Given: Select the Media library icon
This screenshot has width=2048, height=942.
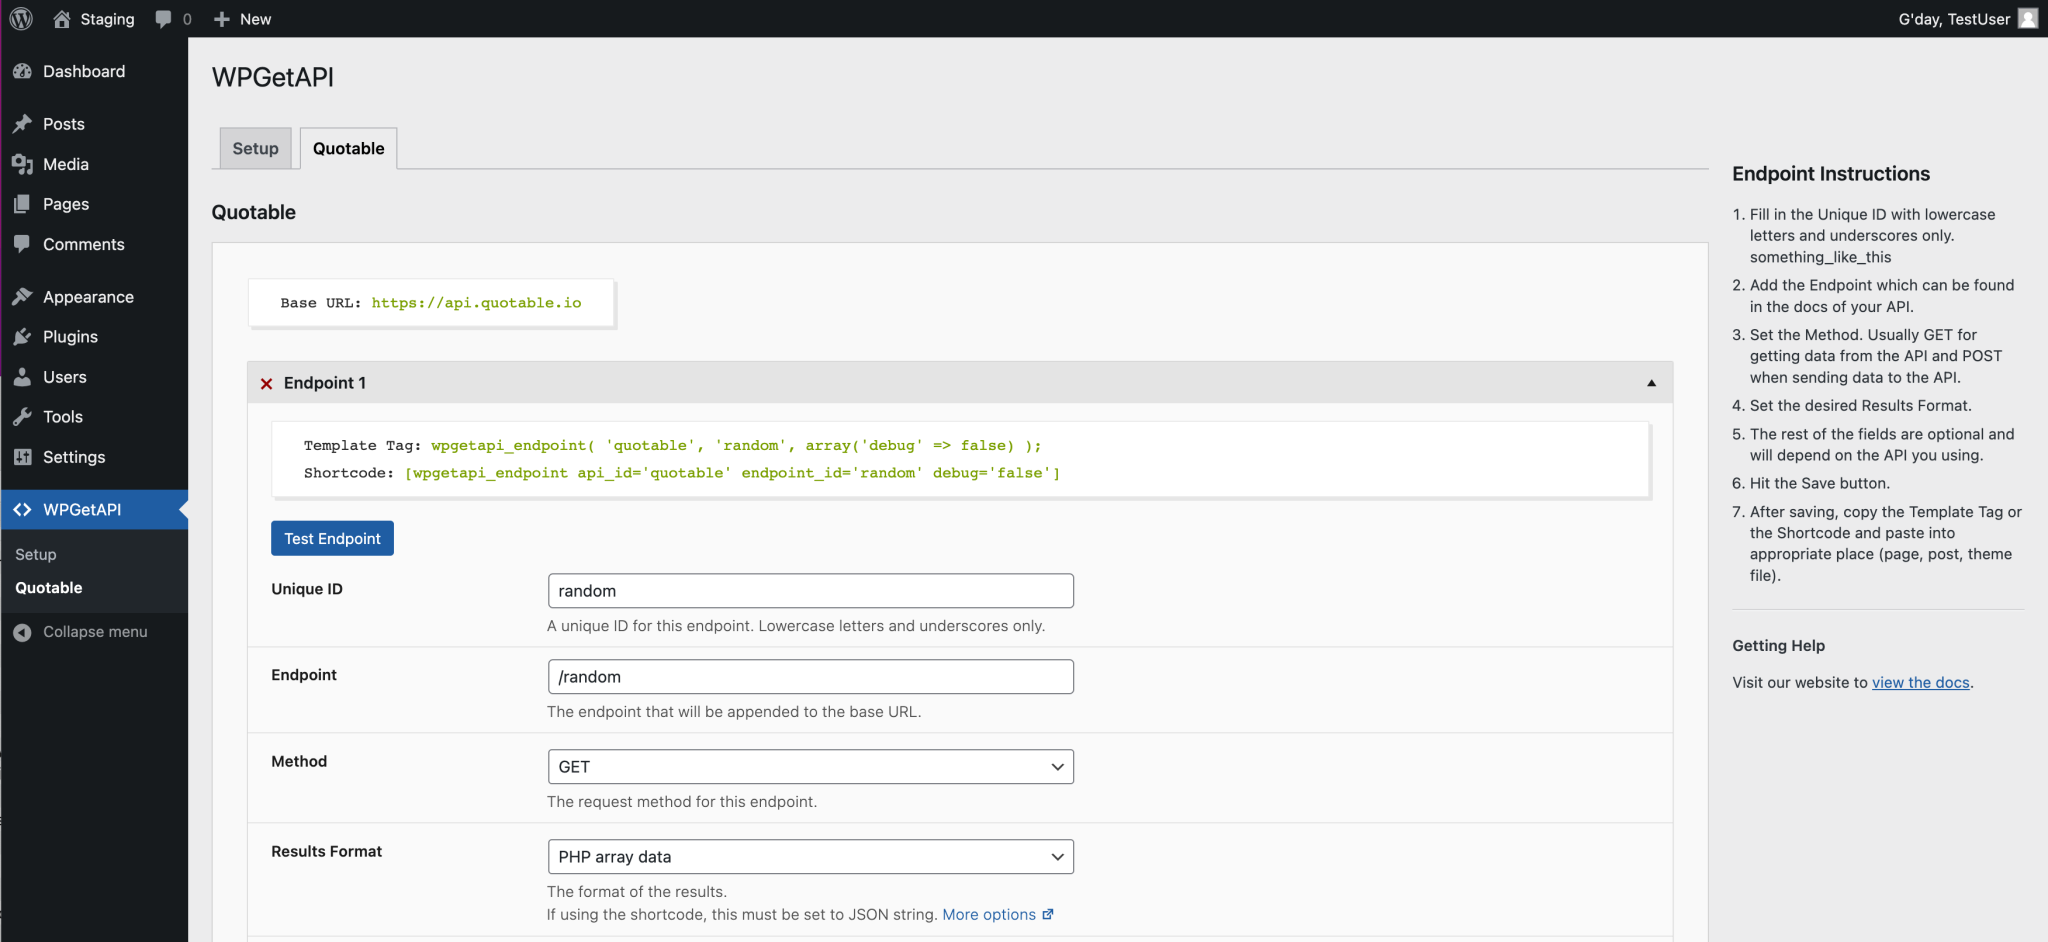Looking at the screenshot, I should (25, 164).
